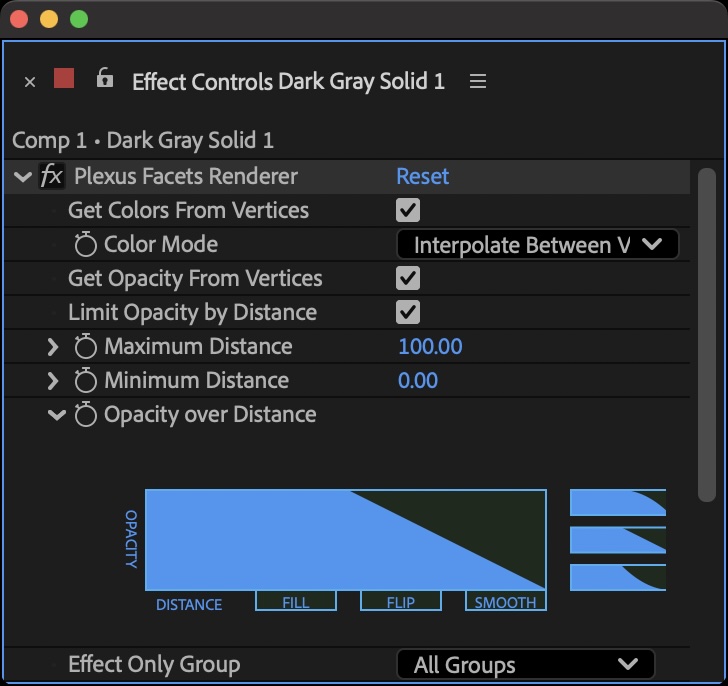This screenshot has width=728, height=686.
Task: Click the vertical scrollbar of effect panel
Action: [x=707, y=335]
